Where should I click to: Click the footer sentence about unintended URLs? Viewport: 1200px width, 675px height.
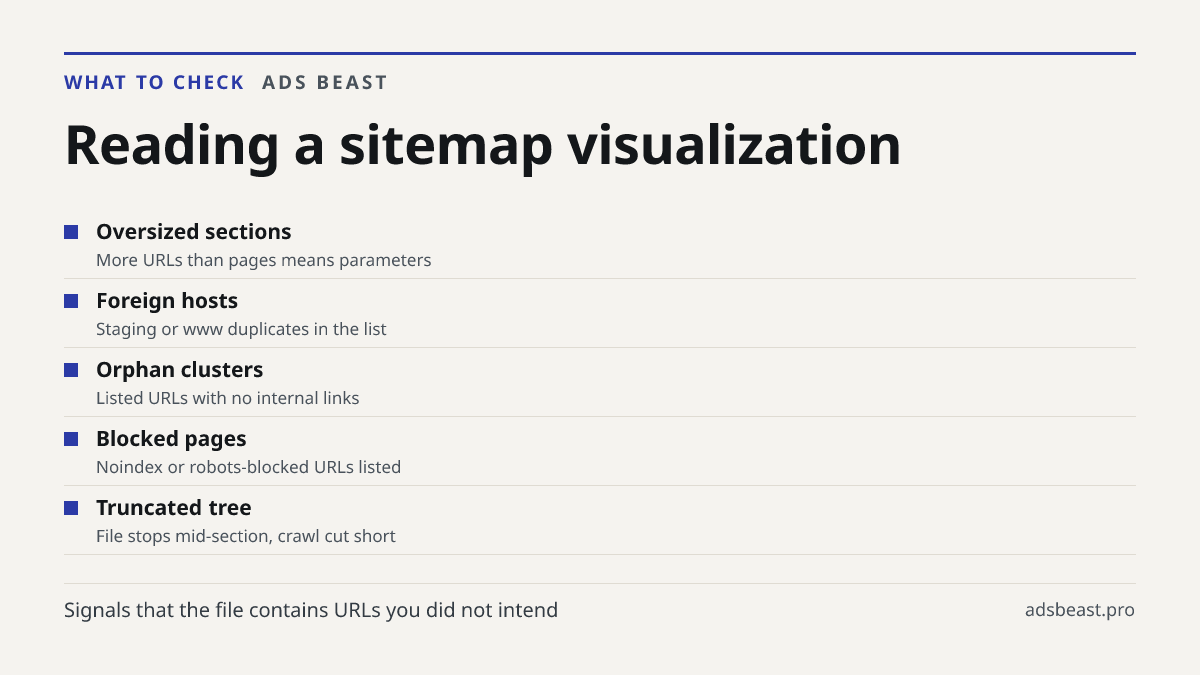coord(311,610)
